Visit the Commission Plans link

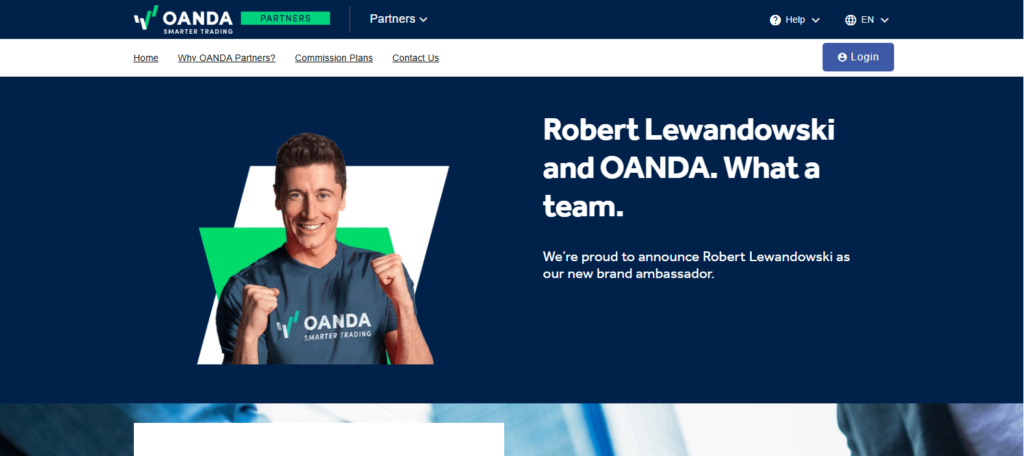click(x=334, y=58)
